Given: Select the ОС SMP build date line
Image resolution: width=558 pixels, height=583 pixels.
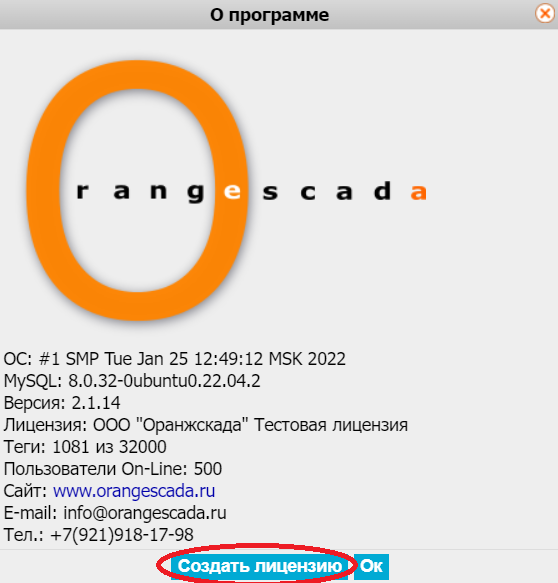Looking at the screenshot, I should 175,359.
